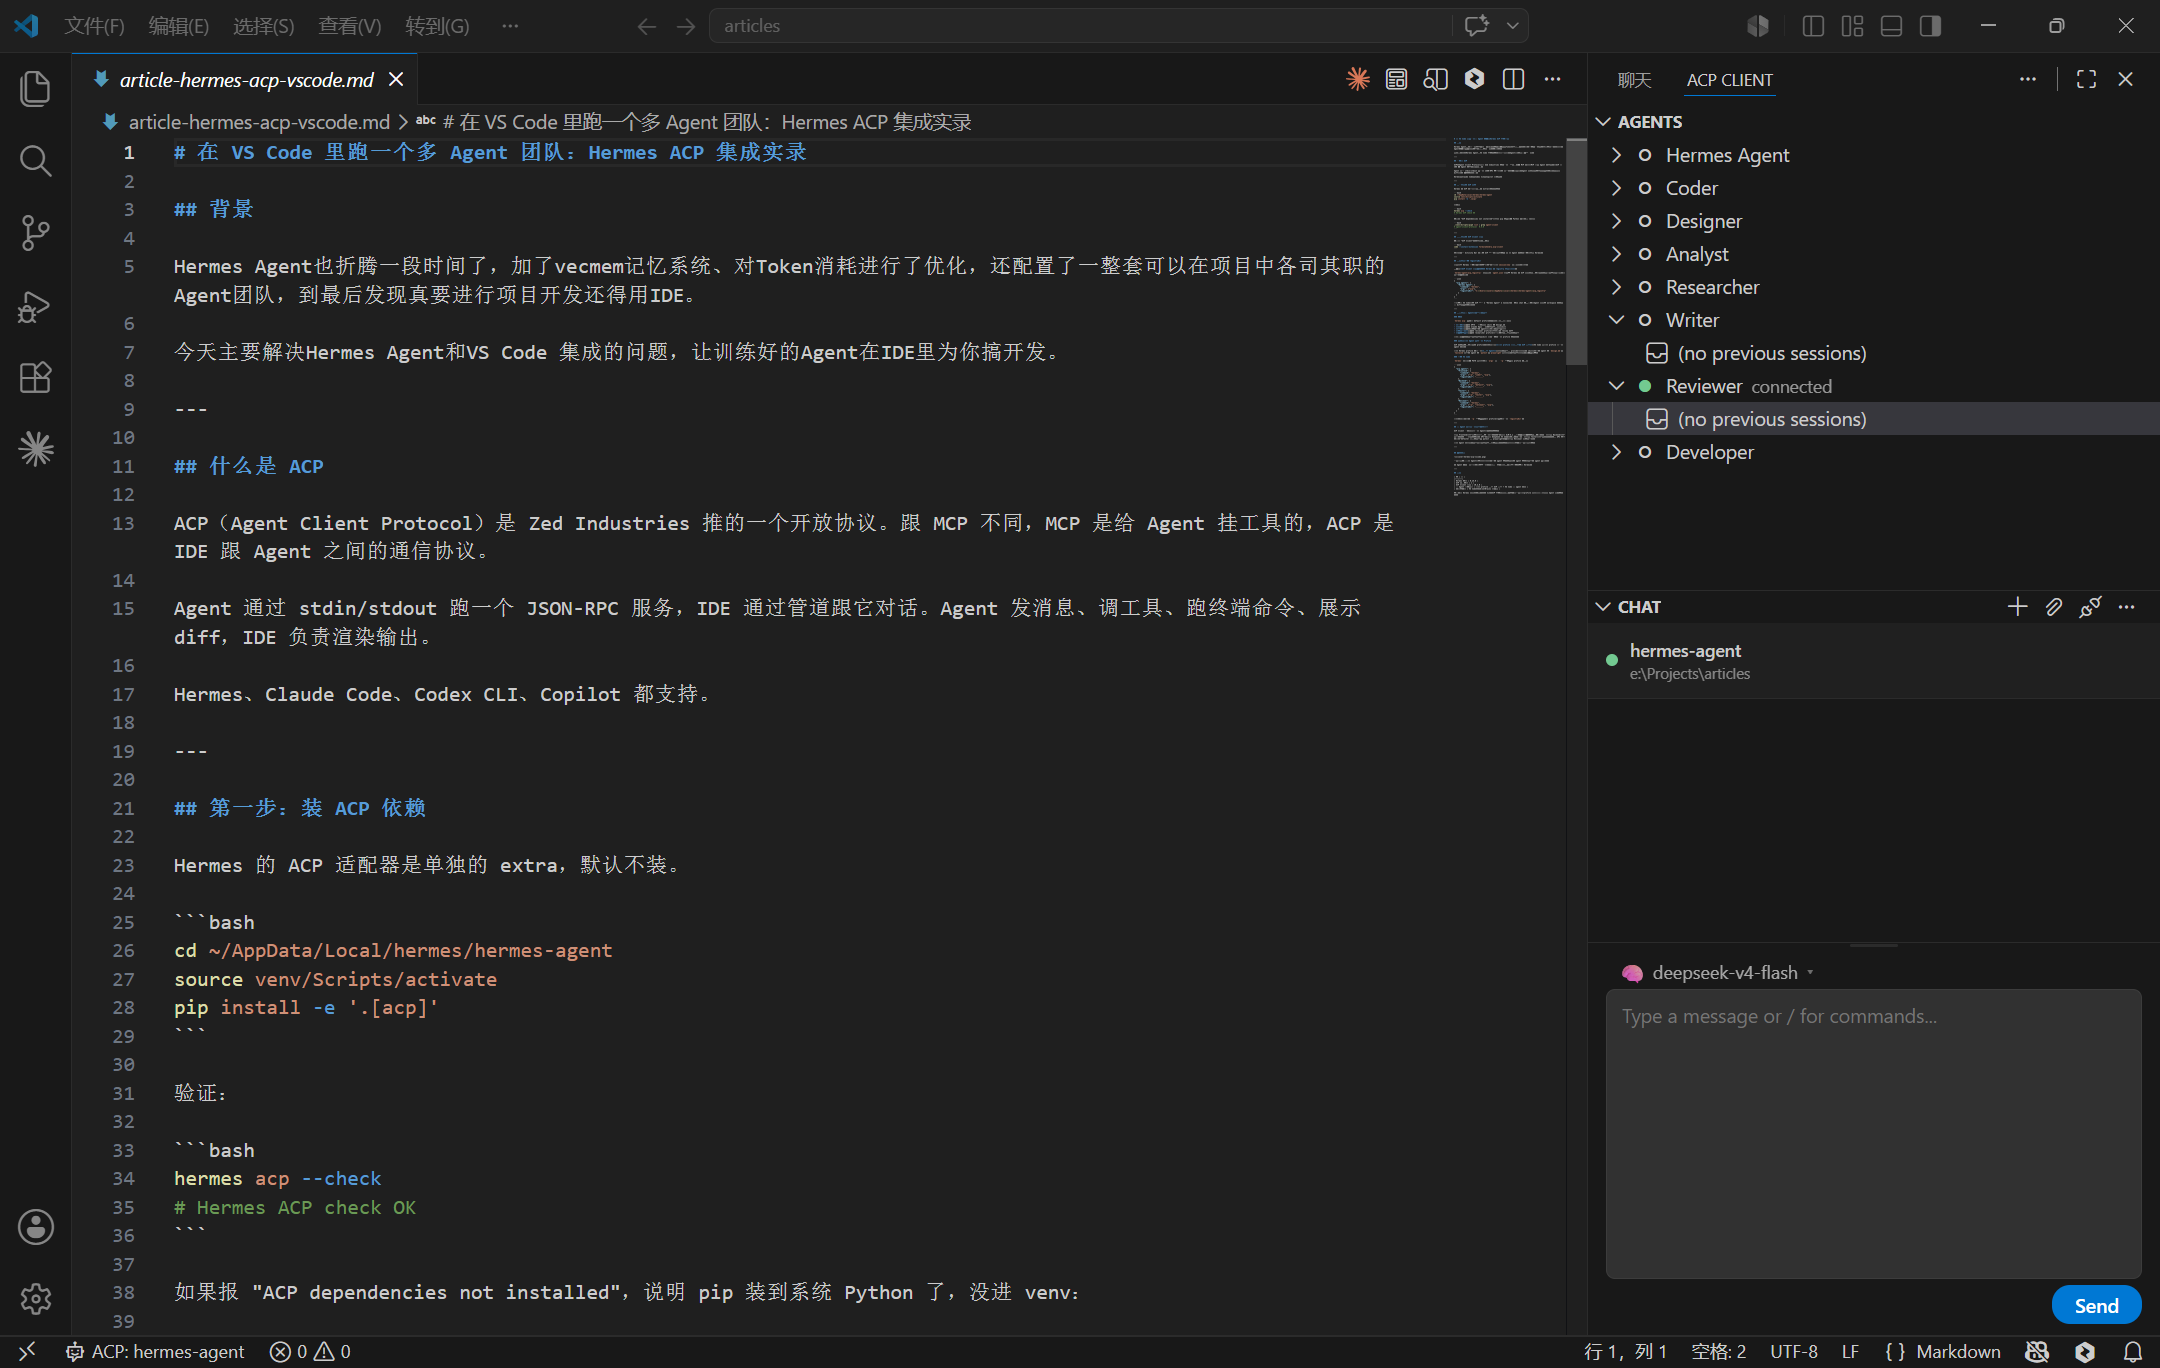Open the 转到(G) menu
This screenshot has width=2160, height=1368.
tap(438, 26)
